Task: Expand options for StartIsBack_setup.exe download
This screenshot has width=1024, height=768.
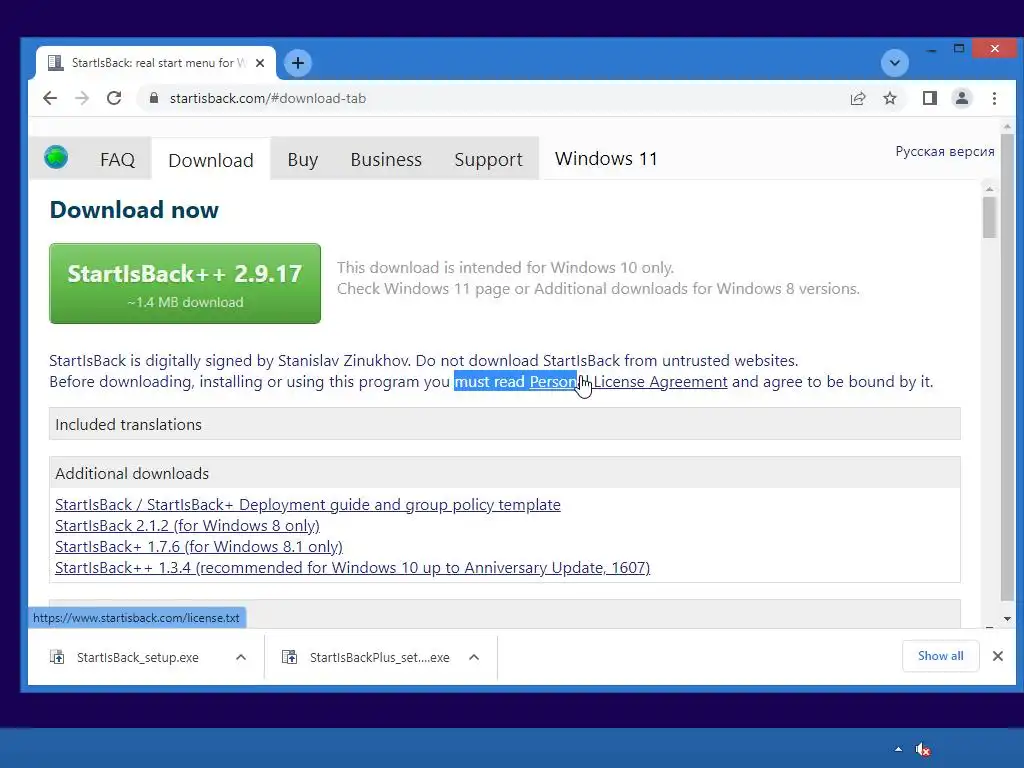Action: [x=241, y=658]
